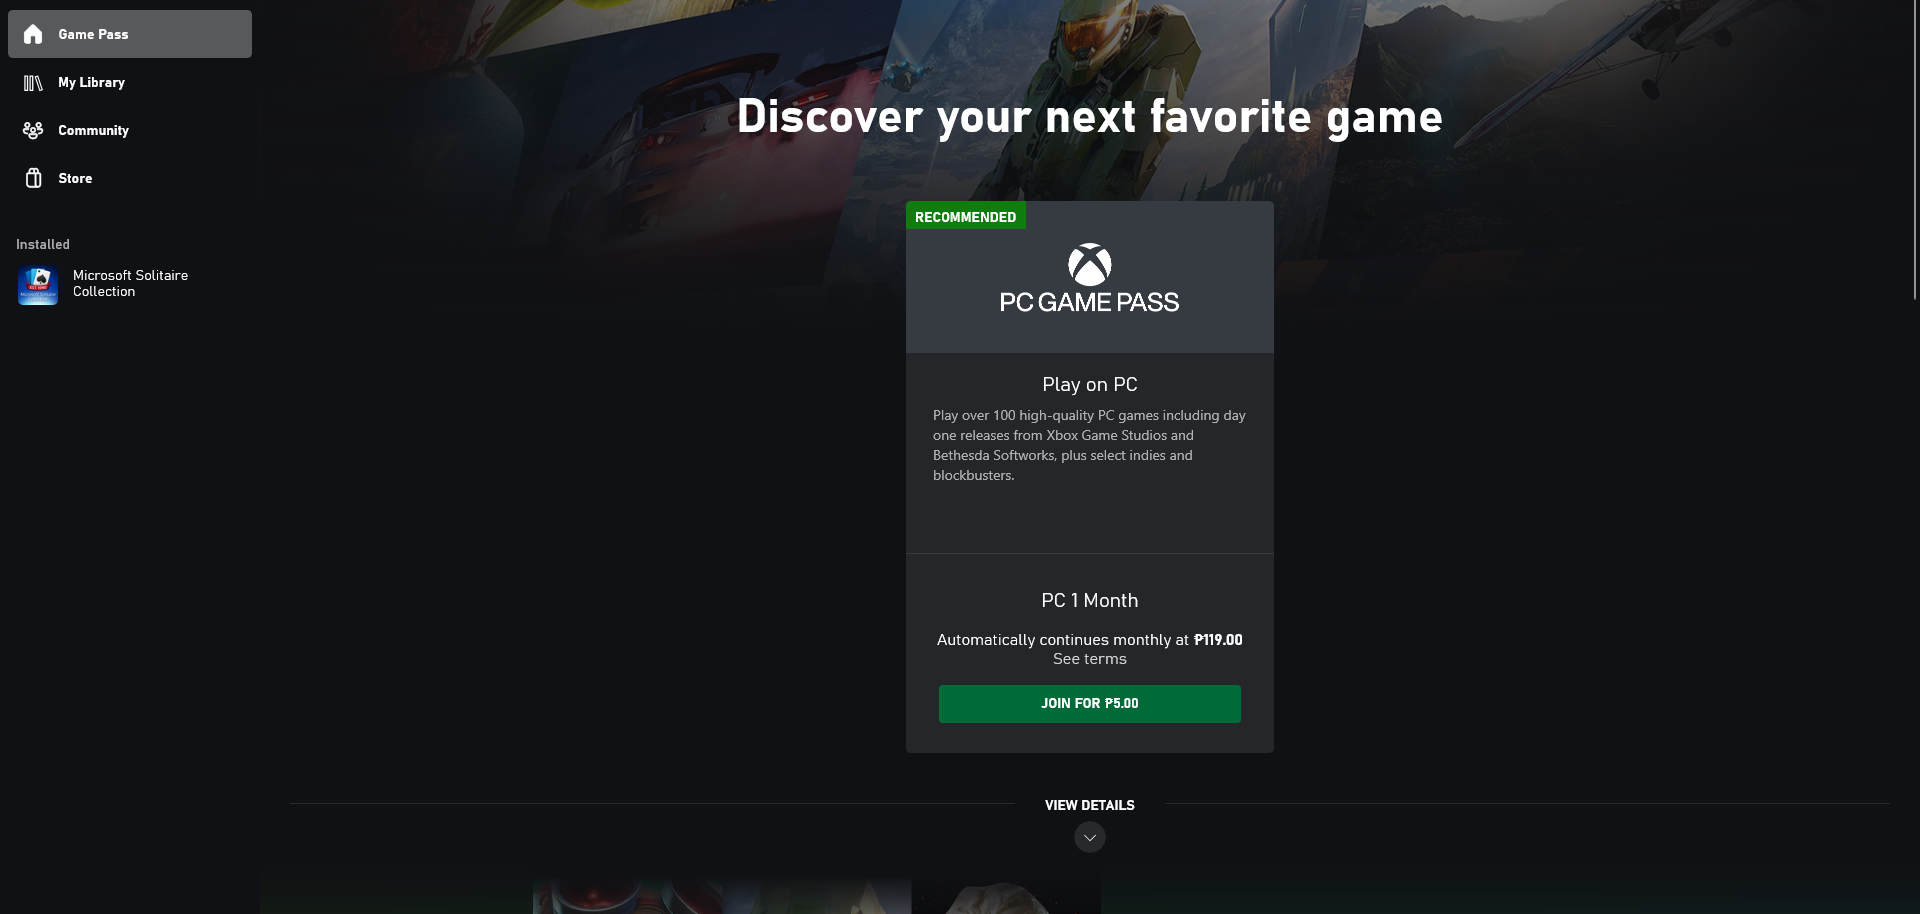Viewport: 1920px width, 914px height.
Task: Expand details with the down chevron circle
Action: (x=1089, y=837)
